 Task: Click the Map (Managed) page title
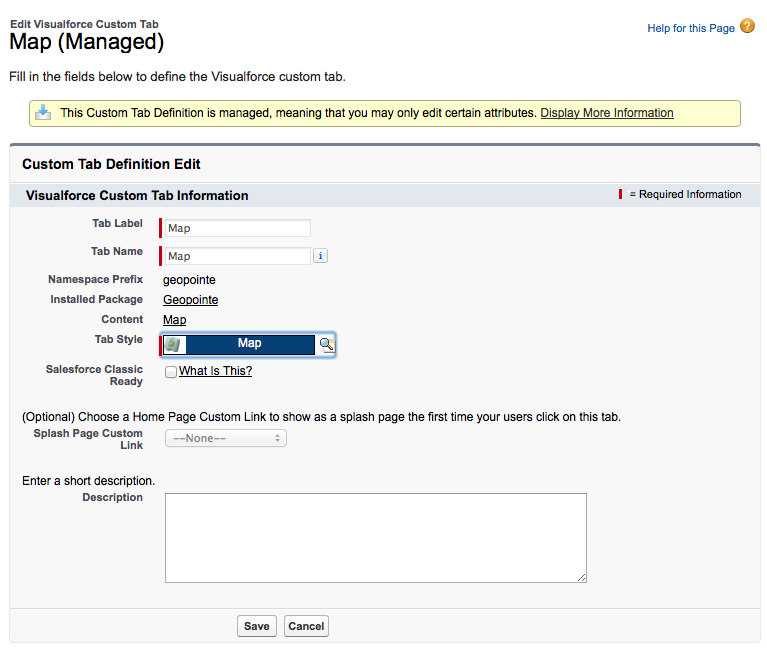tap(87, 42)
